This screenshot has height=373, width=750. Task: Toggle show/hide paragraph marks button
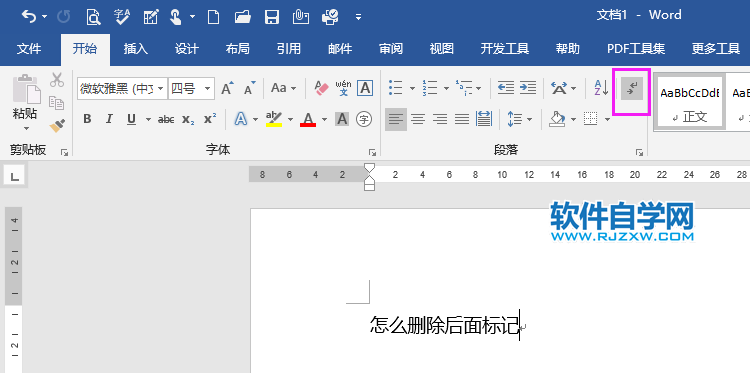pyautogui.click(x=632, y=89)
